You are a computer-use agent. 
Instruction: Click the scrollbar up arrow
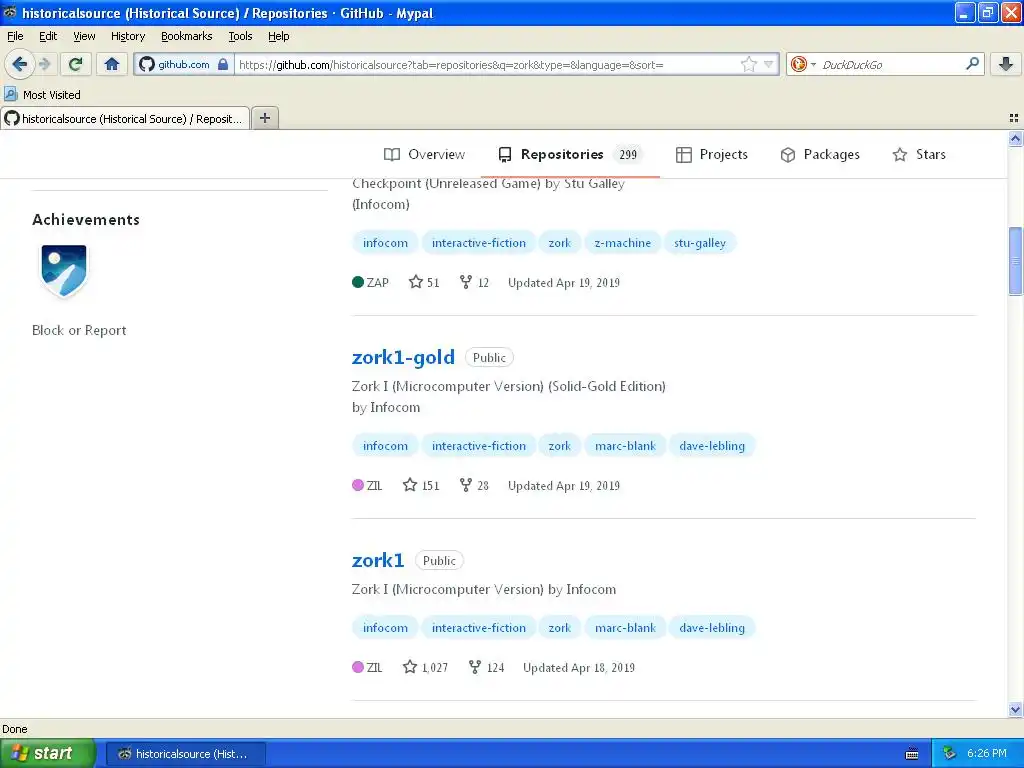(x=1015, y=138)
